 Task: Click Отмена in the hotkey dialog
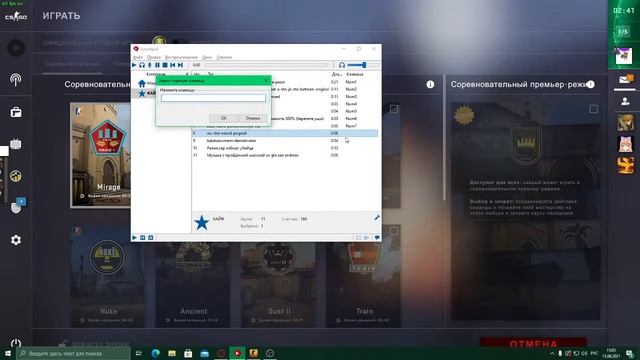253,118
